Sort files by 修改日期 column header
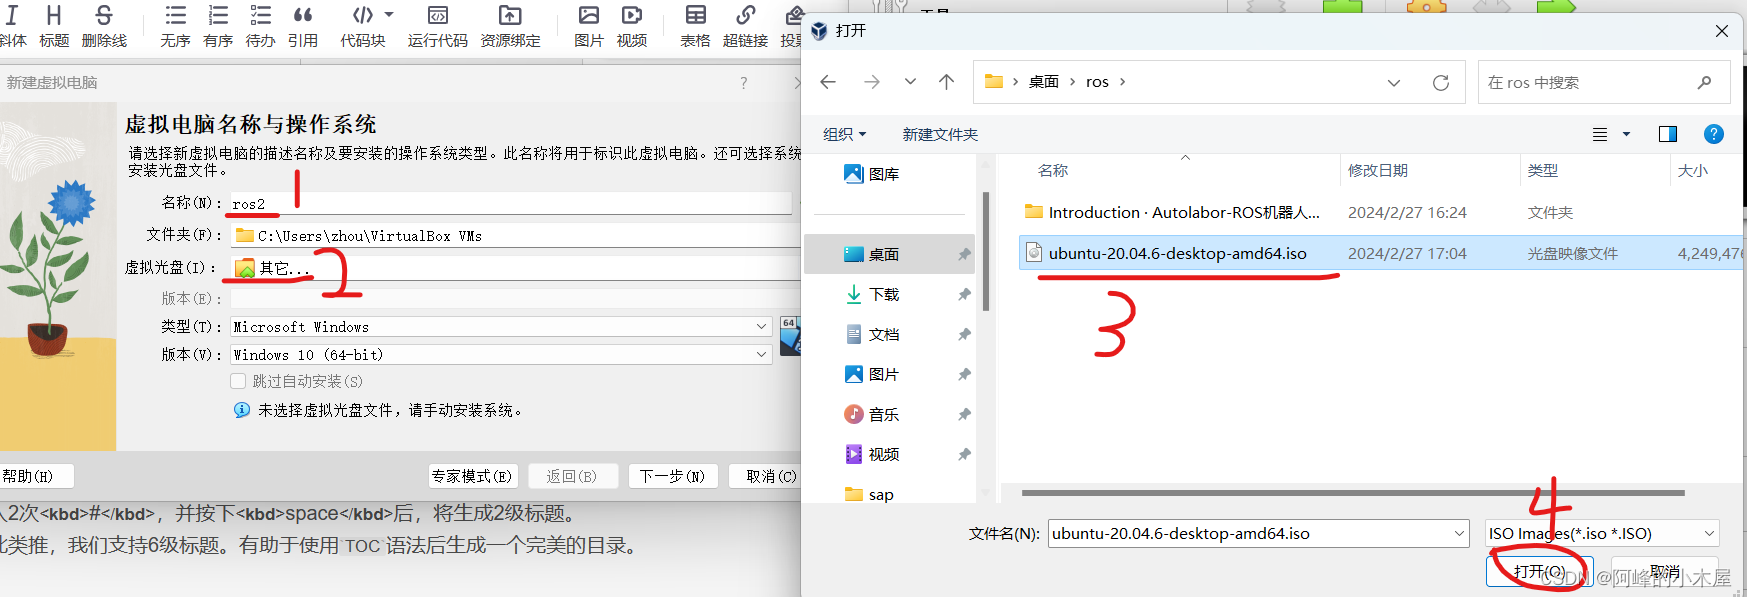Viewport: 1747px width, 597px height. coord(1378,171)
